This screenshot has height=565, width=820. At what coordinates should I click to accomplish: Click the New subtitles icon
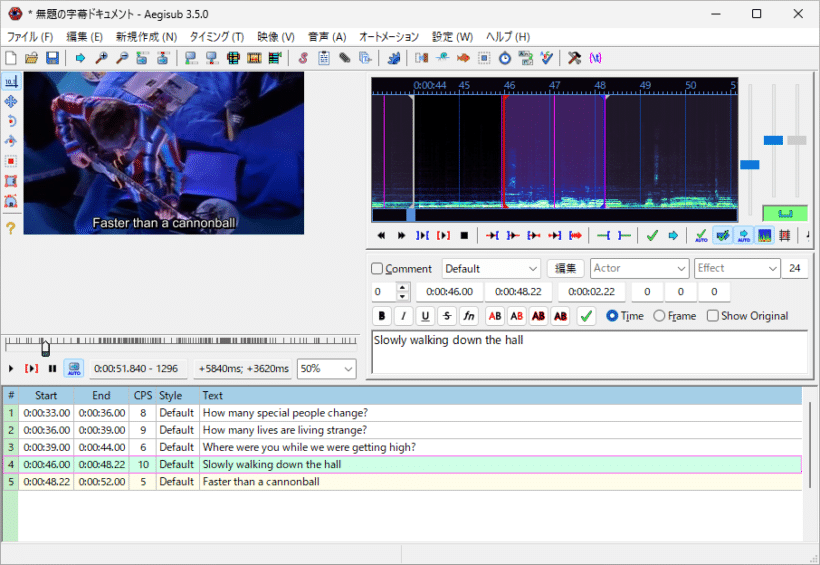(11, 58)
